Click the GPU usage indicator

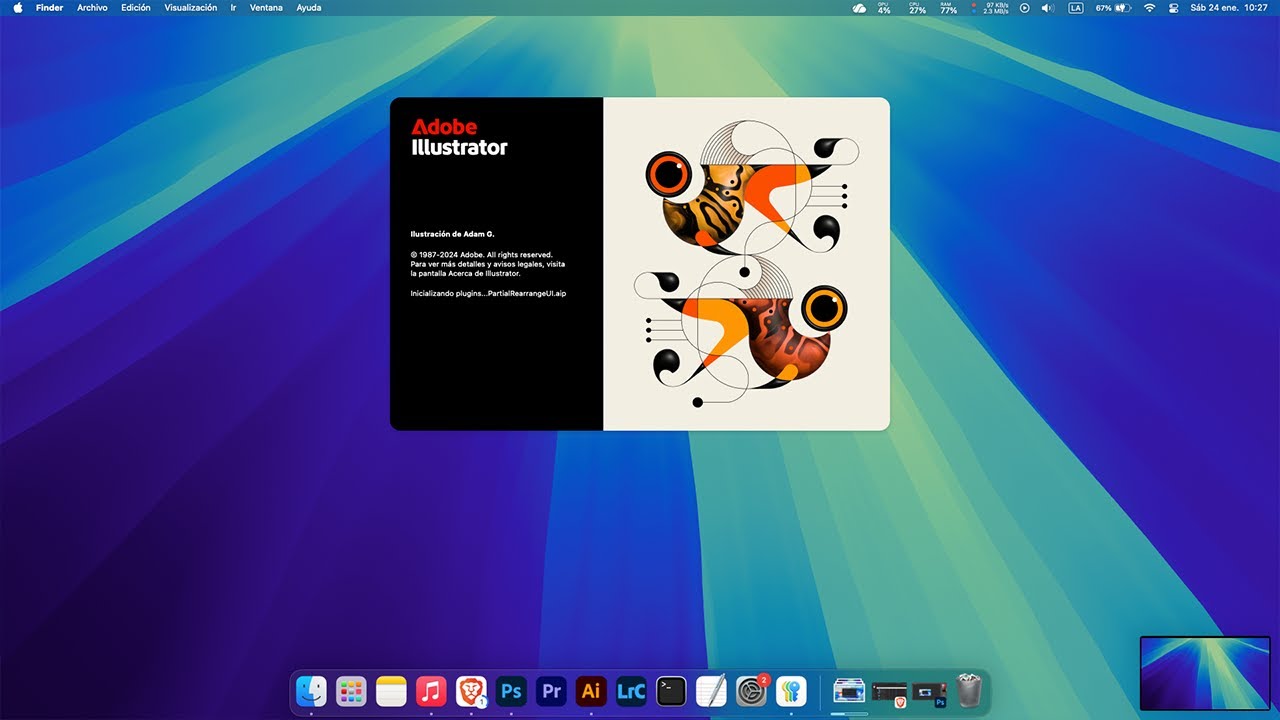click(x=884, y=8)
